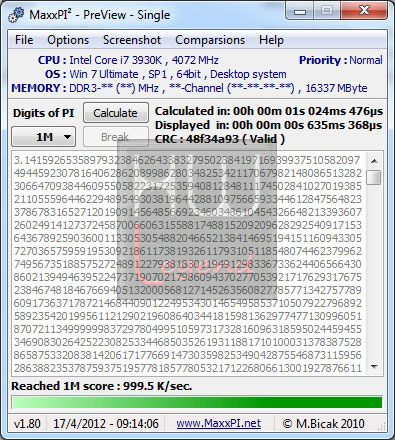Click the Calculate button
This screenshot has height=440, width=395.
point(115,113)
